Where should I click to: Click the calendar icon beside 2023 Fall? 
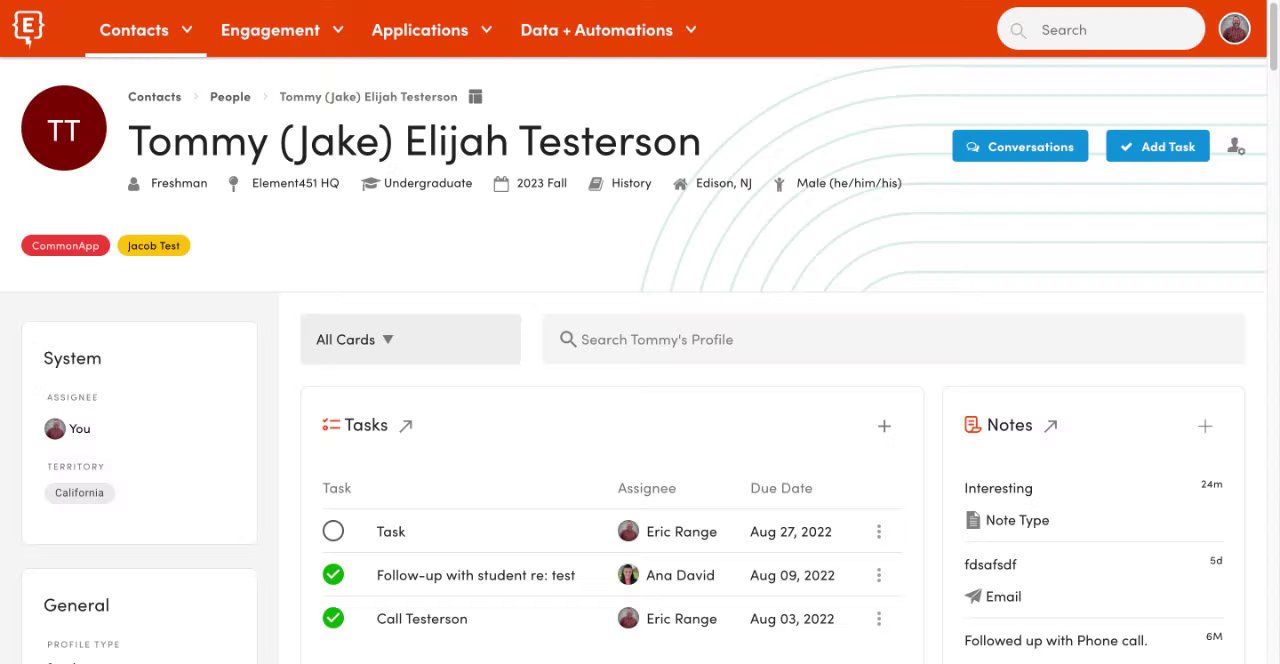pos(502,184)
